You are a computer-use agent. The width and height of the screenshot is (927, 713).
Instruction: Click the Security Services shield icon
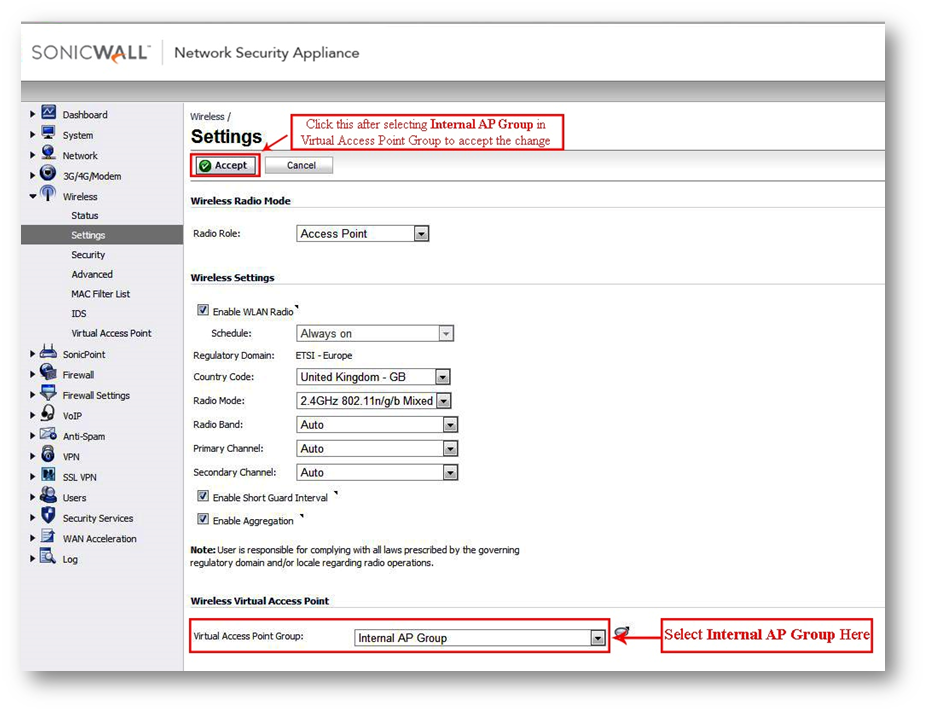point(48,516)
